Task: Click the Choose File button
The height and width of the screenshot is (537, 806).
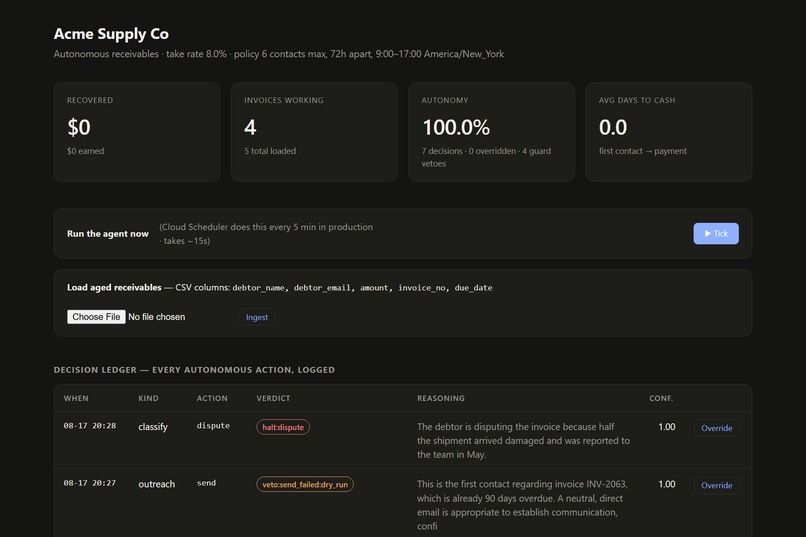Action: tap(96, 317)
